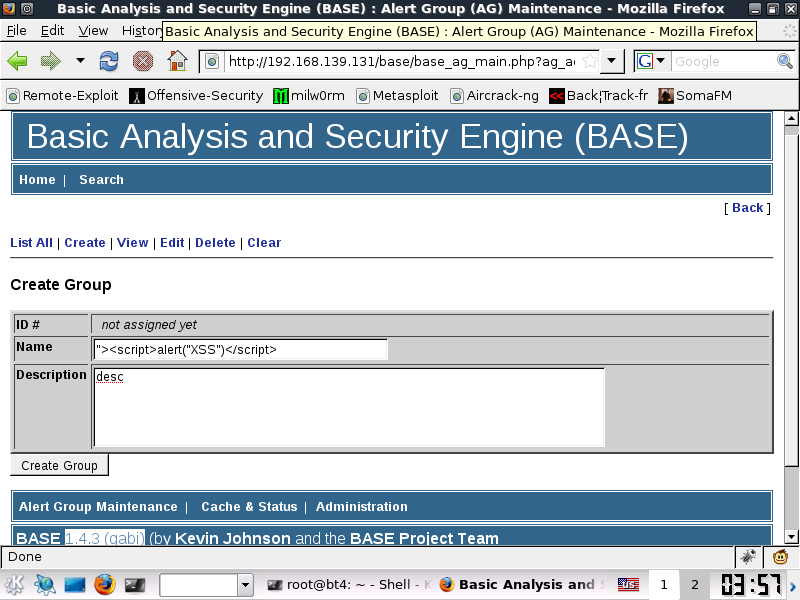Viewport: 800px width, 600px height.
Task: Click the "Done" status bar text
Action: 25,557
